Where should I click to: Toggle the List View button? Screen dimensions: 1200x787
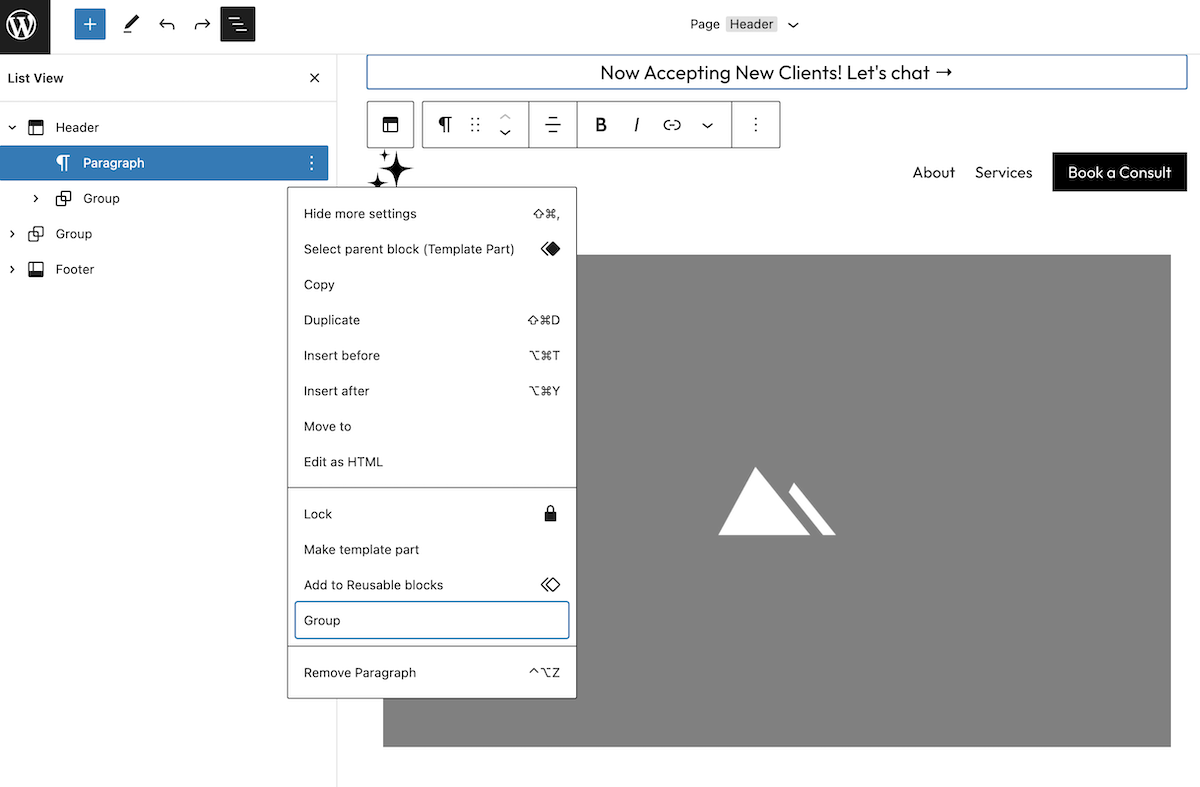click(238, 24)
